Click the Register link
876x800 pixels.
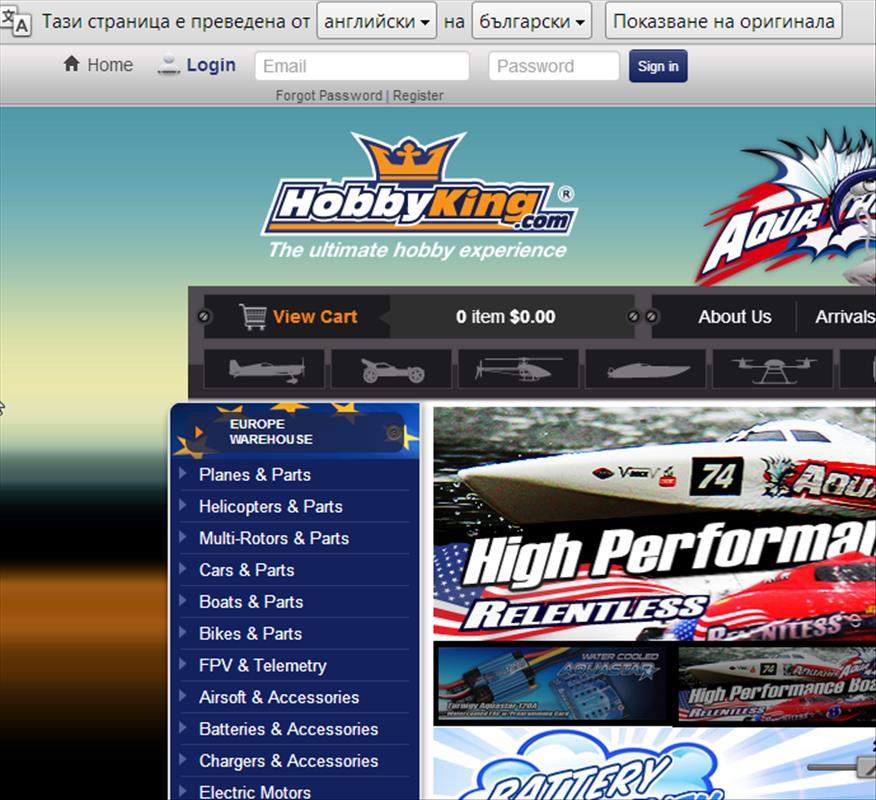click(418, 96)
